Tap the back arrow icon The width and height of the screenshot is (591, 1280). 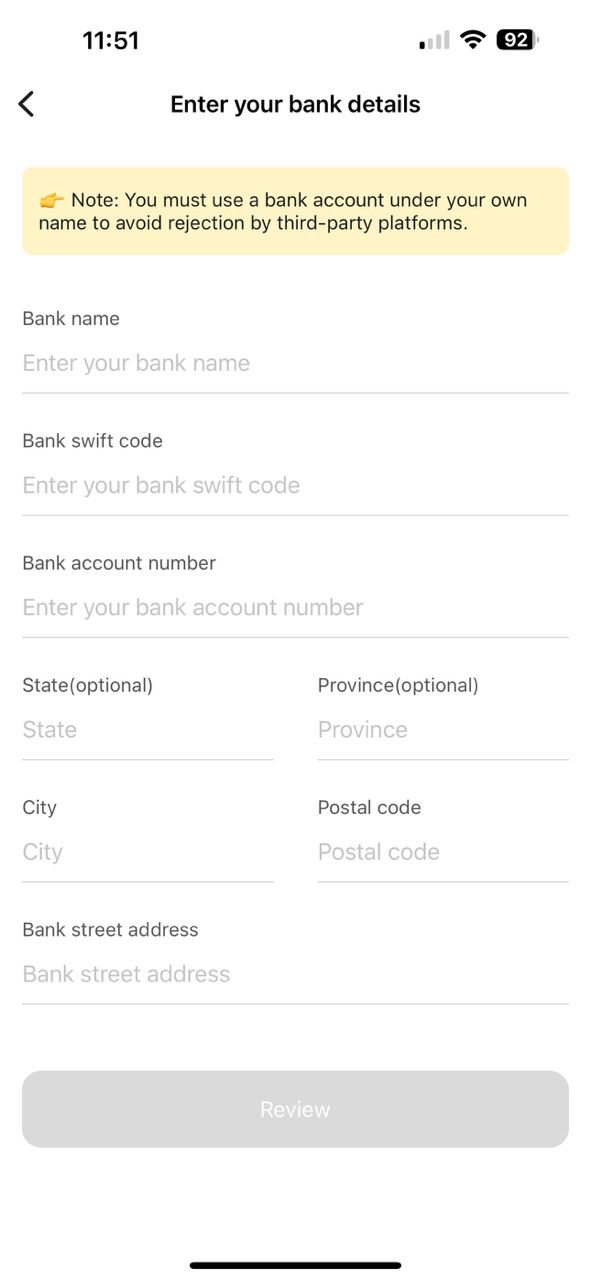click(x=26, y=103)
